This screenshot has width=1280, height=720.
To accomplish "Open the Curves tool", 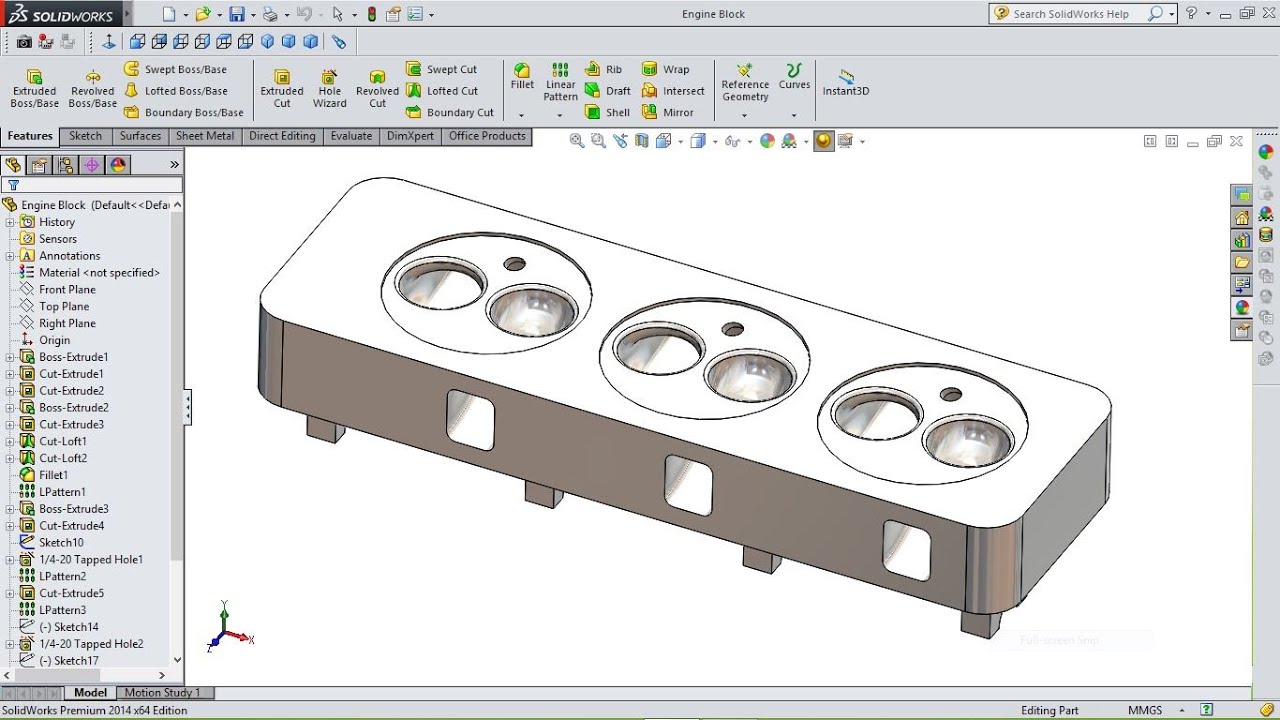I will point(794,77).
